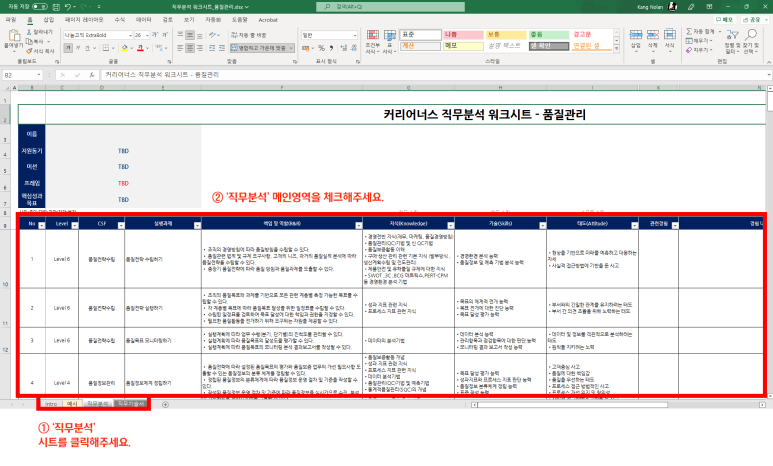Image resolution: width=773 pixels, height=466 pixels.
Task: Click the Name Box showing B2
Action: point(22,75)
